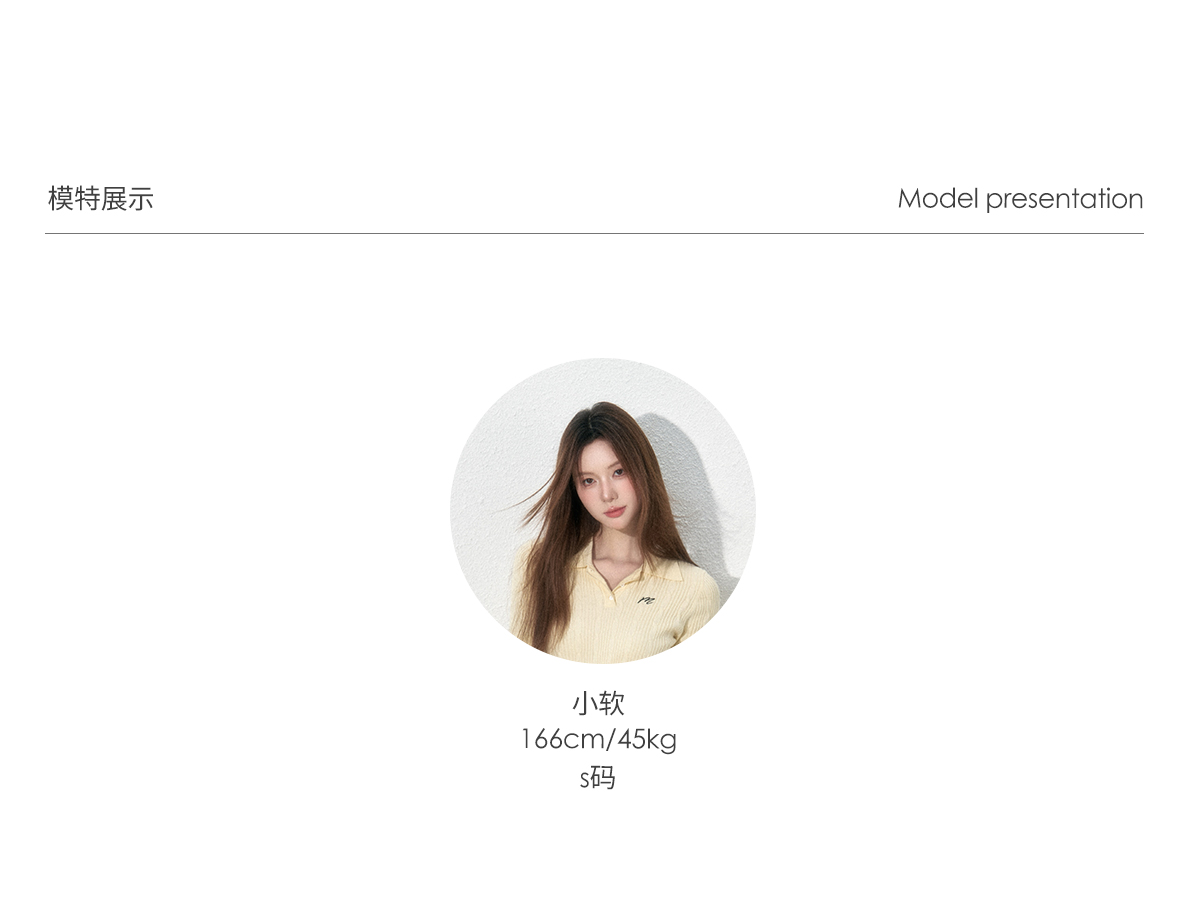Select the model name 小软

pyautogui.click(x=598, y=703)
